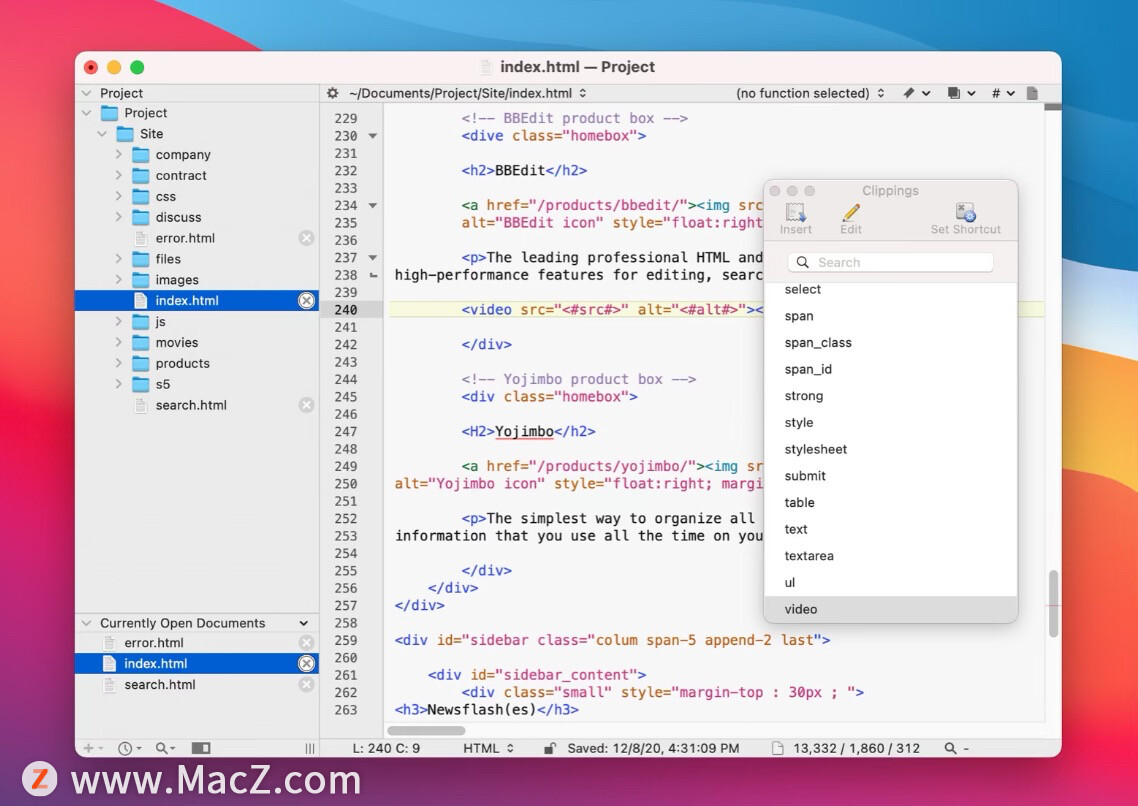Expand the contract folder
The height and width of the screenshot is (806, 1138).
tap(118, 175)
